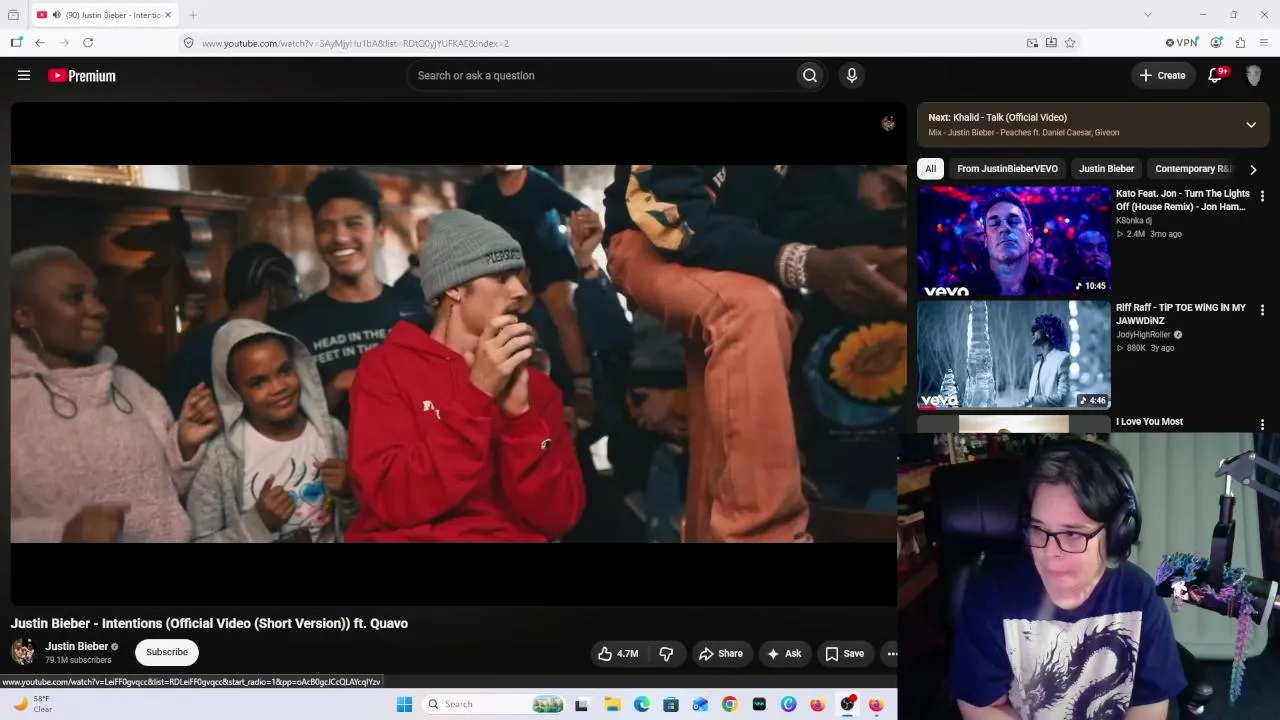This screenshot has width=1280, height=720.
Task: Open the browser main menu
Action: tap(1264, 43)
